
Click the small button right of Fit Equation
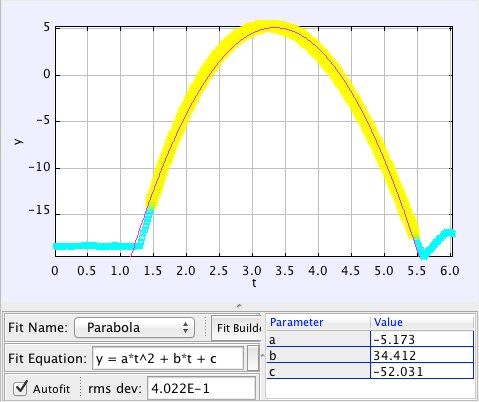[253, 358]
